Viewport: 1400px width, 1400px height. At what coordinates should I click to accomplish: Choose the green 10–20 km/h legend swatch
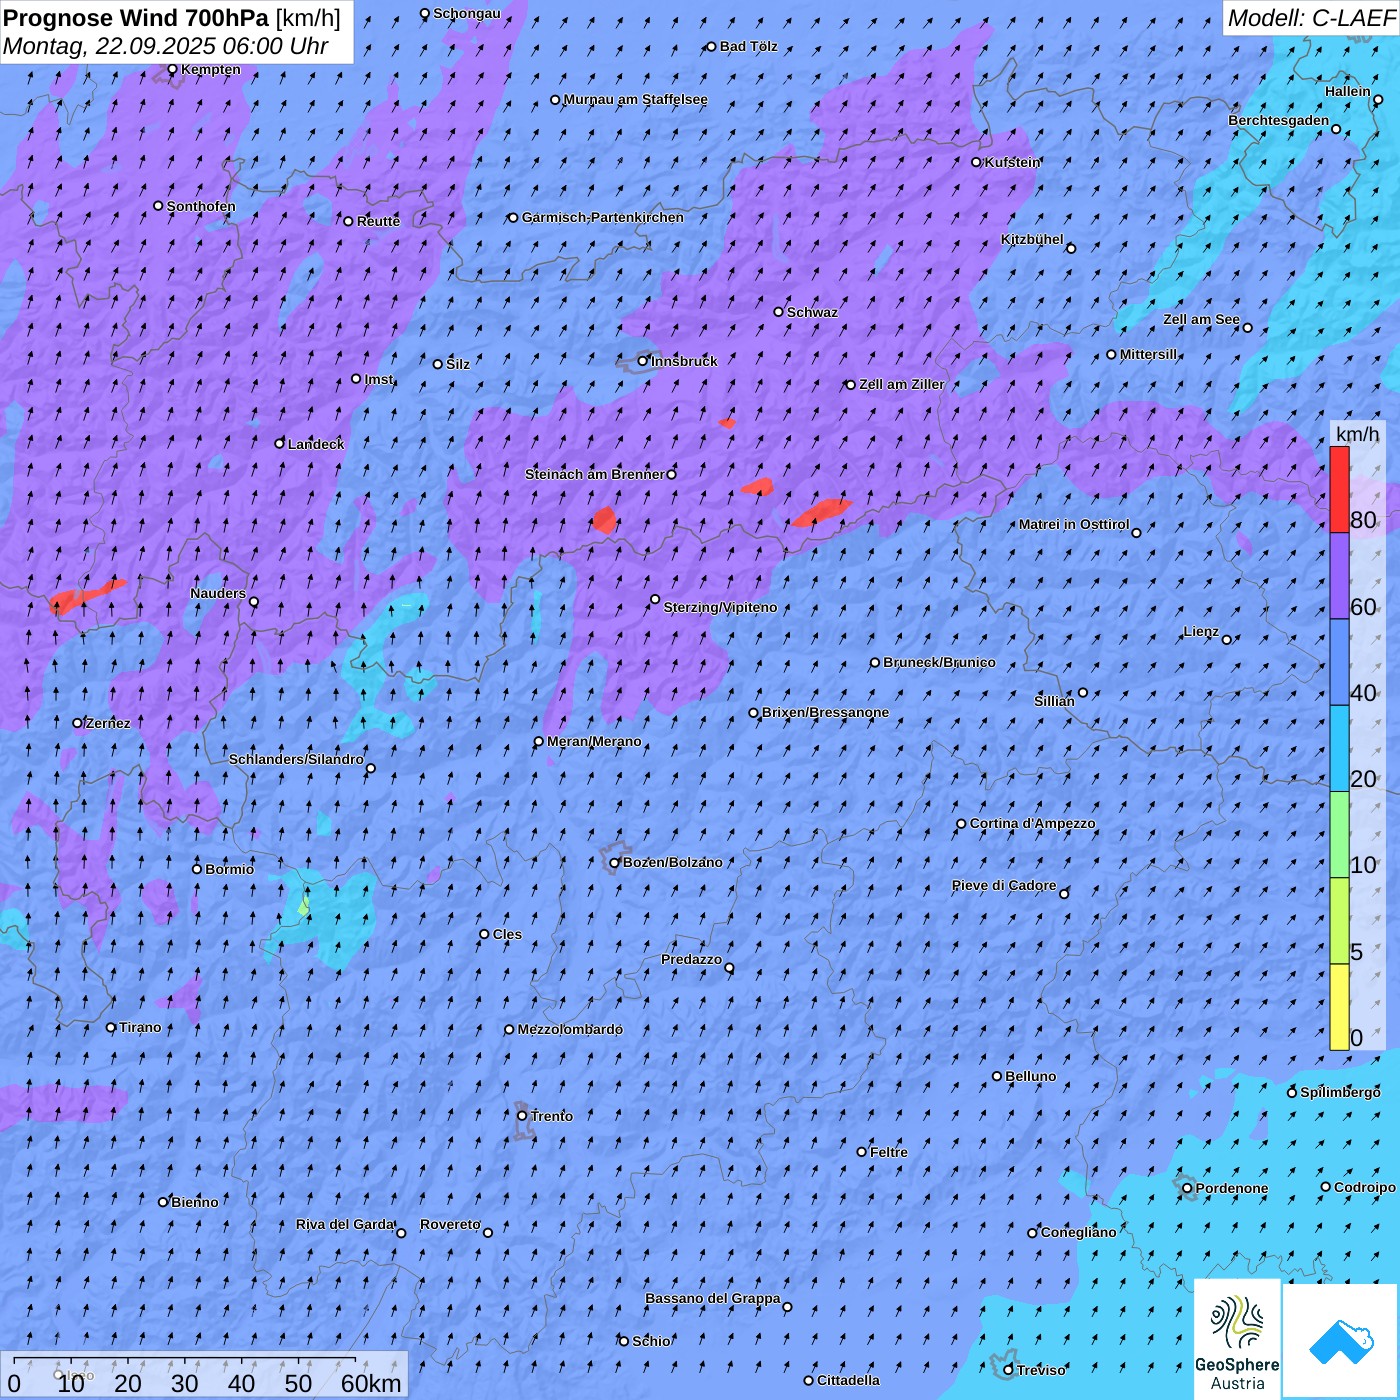[x=1339, y=835]
